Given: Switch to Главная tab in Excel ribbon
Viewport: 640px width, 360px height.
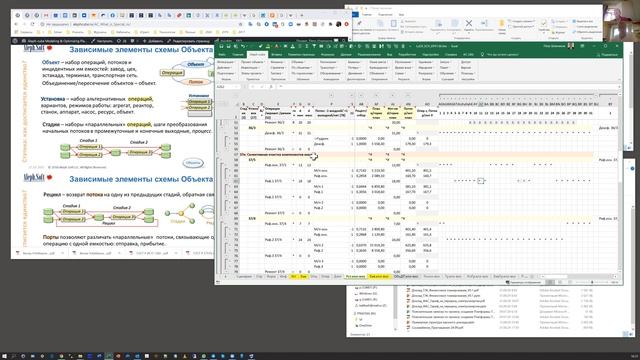Looking at the screenshot, I should tap(238, 54).
